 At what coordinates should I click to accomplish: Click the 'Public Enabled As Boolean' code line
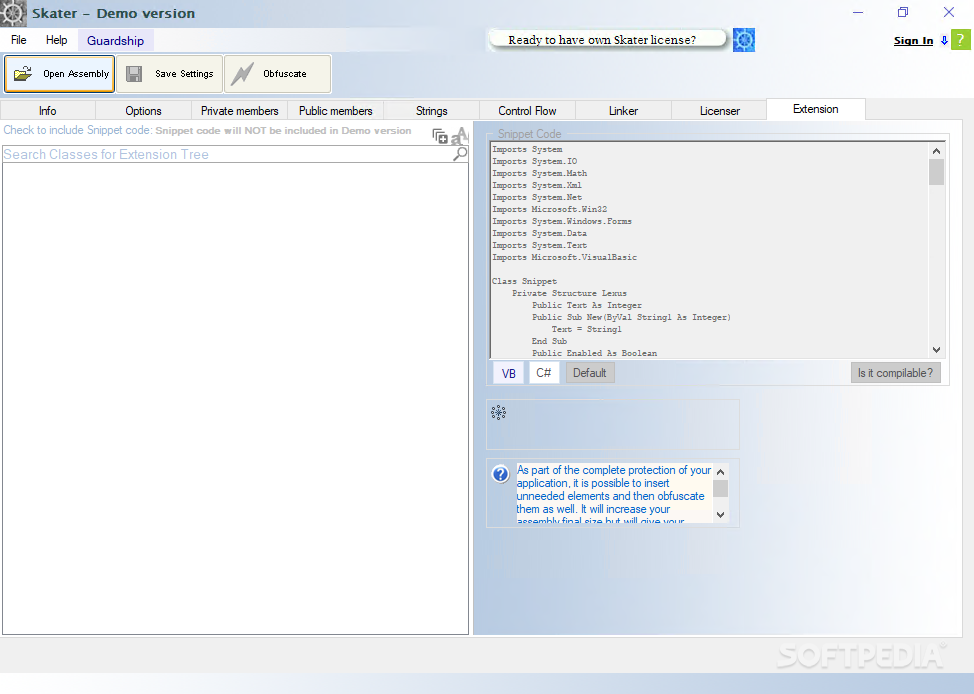[594, 353]
